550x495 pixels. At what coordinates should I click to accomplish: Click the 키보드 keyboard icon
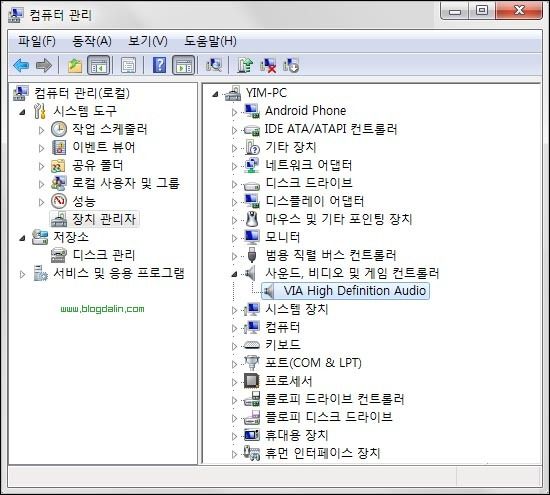pyautogui.click(x=251, y=345)
